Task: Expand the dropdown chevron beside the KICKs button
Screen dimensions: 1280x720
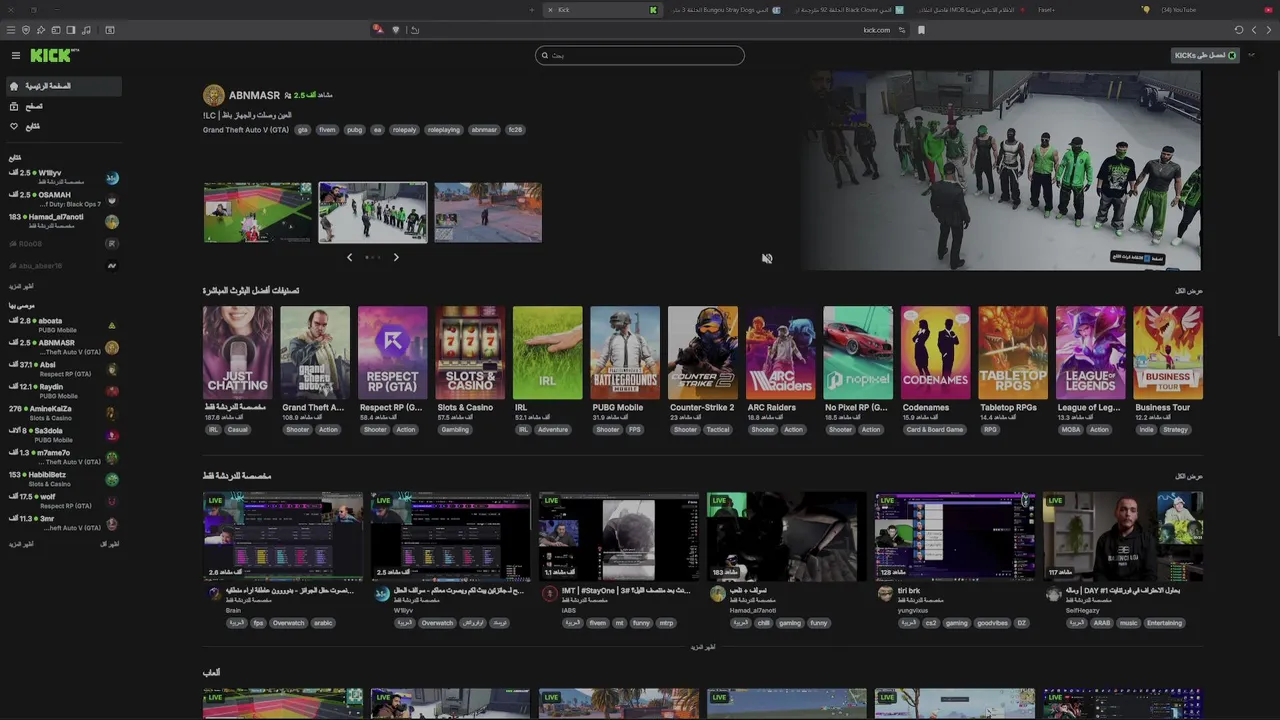Action: pyautogui.click(x=1251, y=55)
